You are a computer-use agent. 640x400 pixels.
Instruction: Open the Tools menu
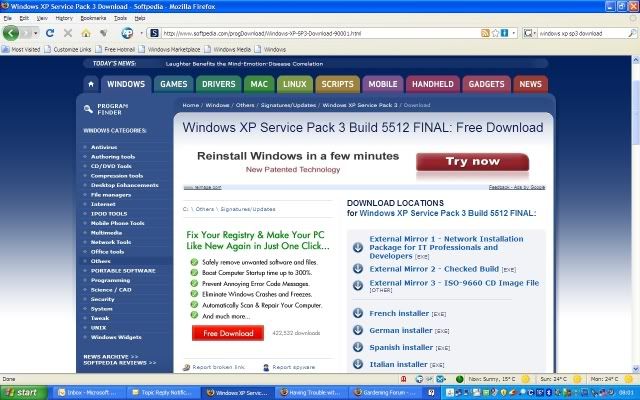click(x=120, y=18)
